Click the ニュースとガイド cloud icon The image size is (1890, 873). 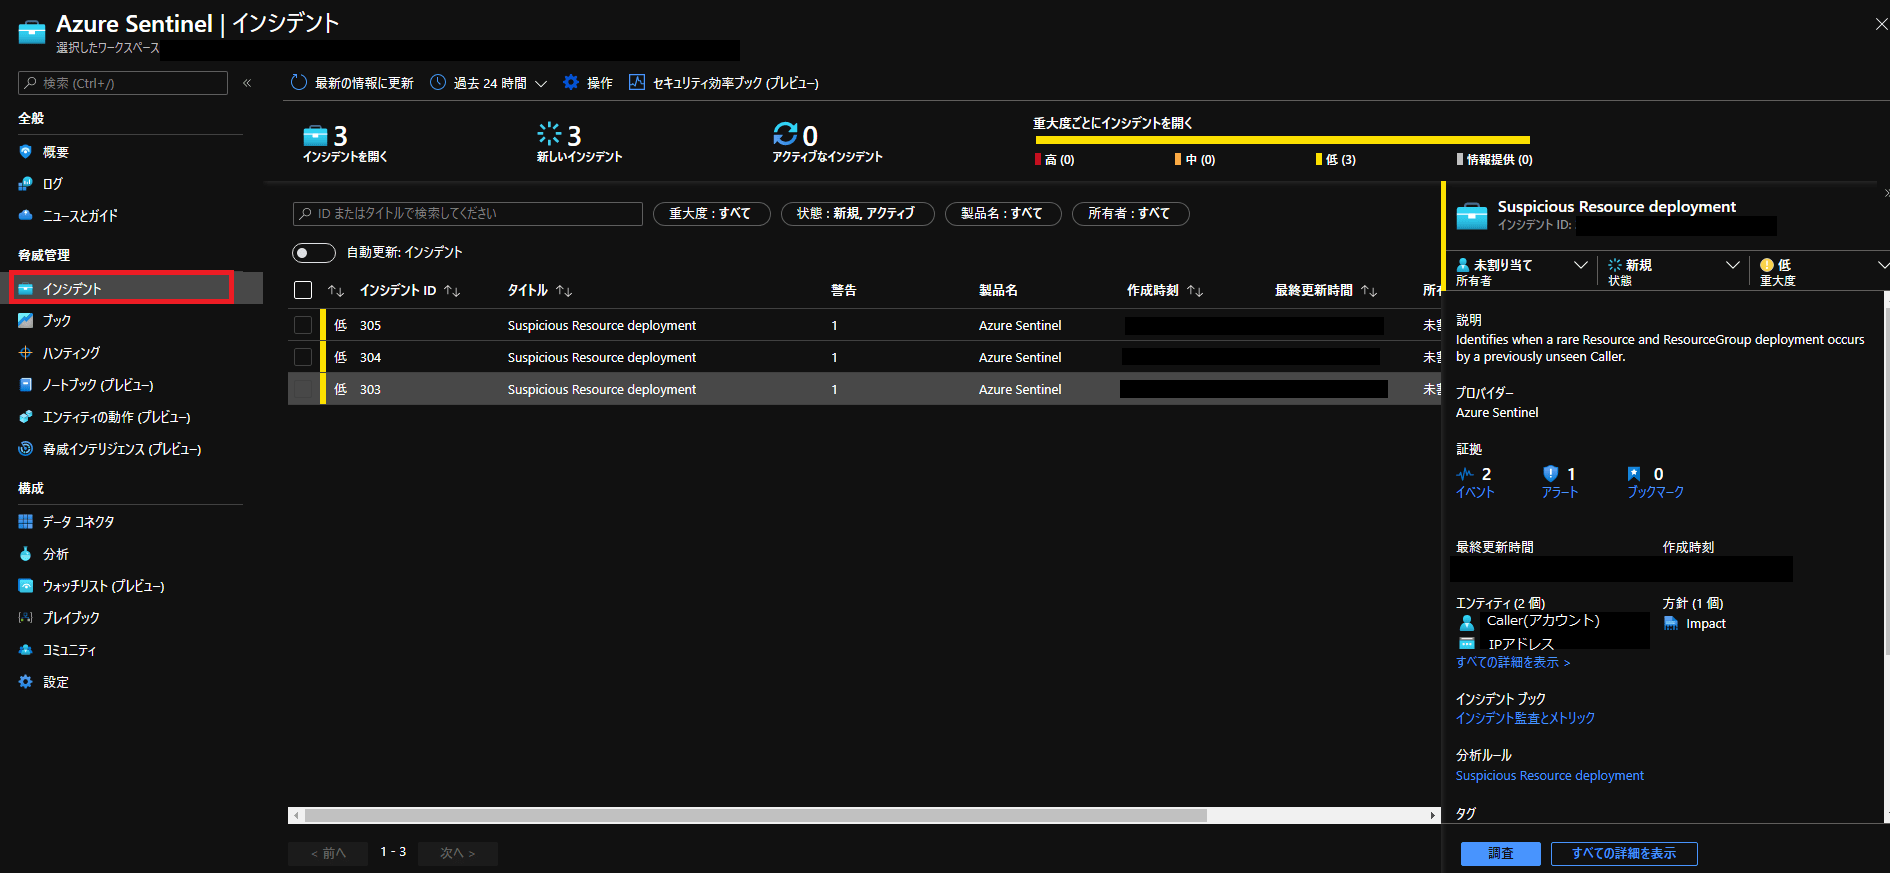click(26, 215)
